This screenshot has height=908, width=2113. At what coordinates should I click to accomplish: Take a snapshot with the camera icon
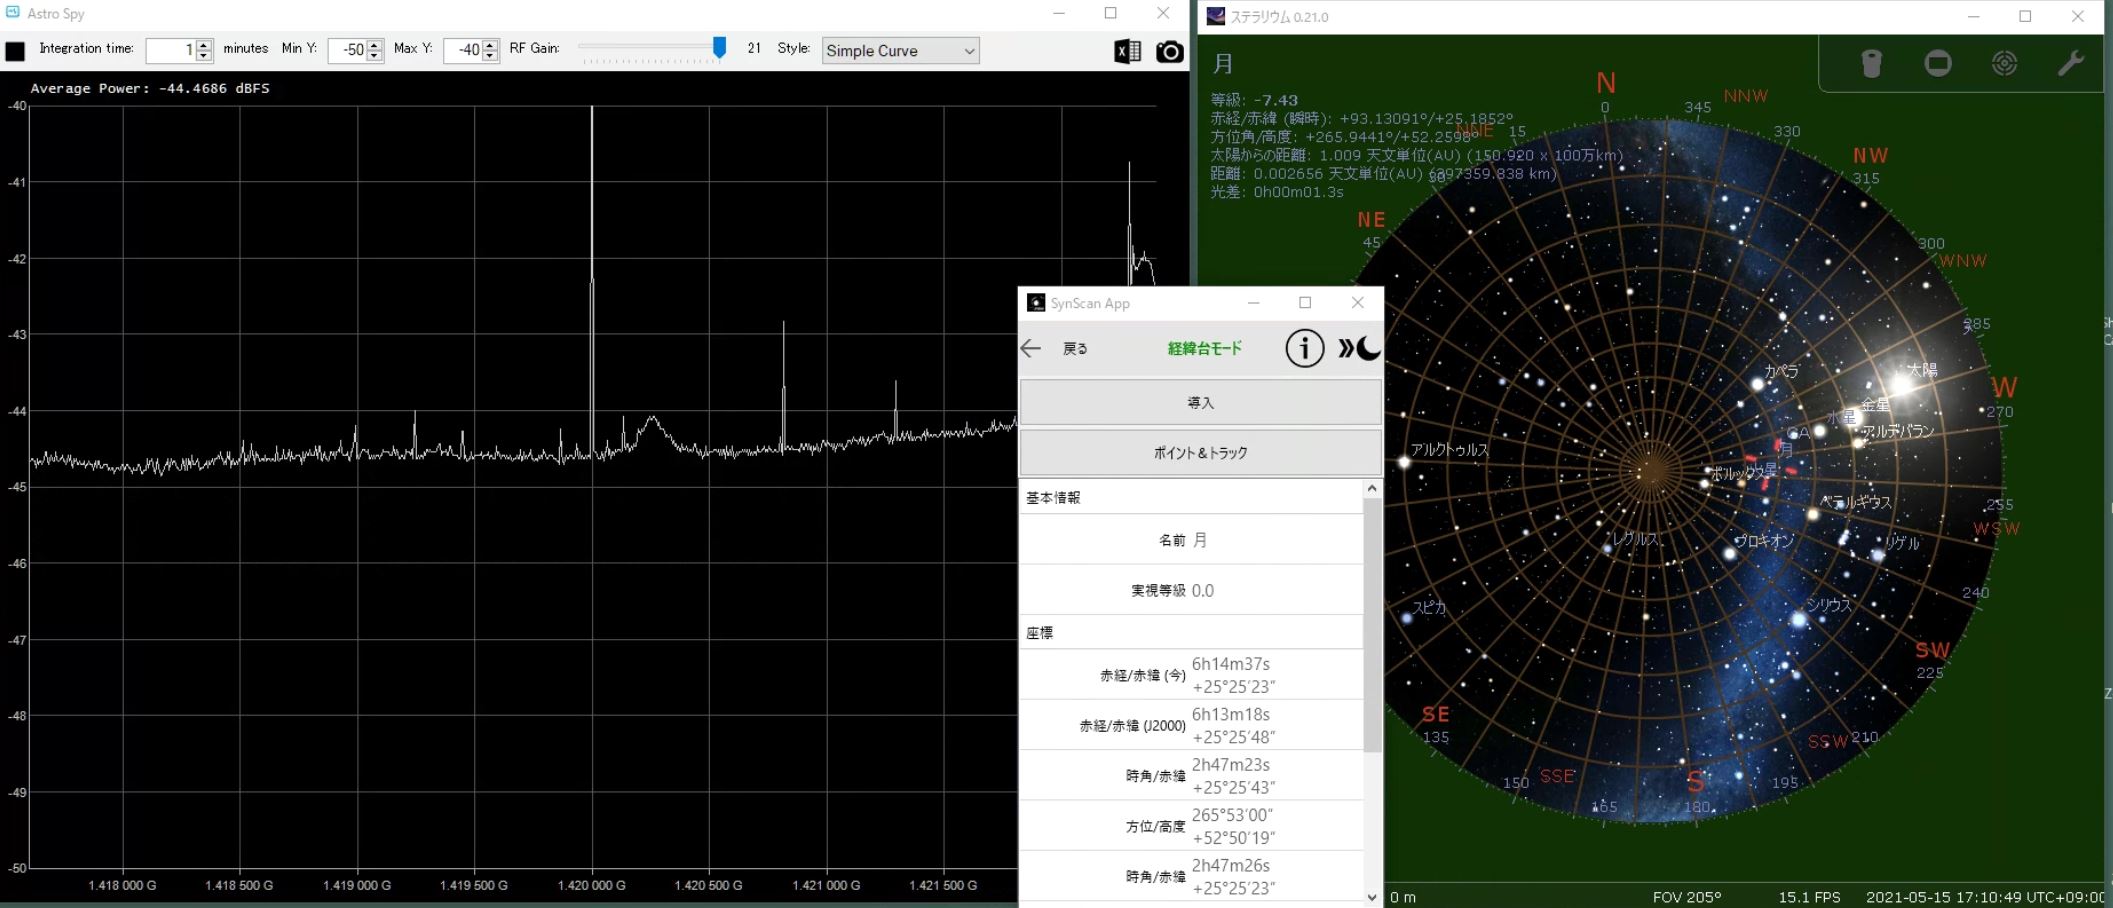pyautogui.click(x=1169, y=51)
